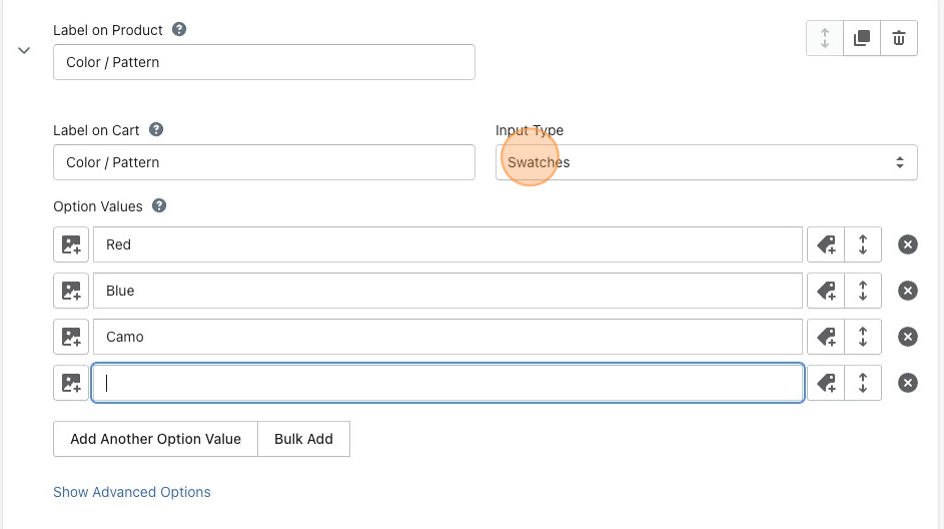This screenshot has width=944, height=529.
Task: Show help for Option Values
Action: (x=159, y=206)
